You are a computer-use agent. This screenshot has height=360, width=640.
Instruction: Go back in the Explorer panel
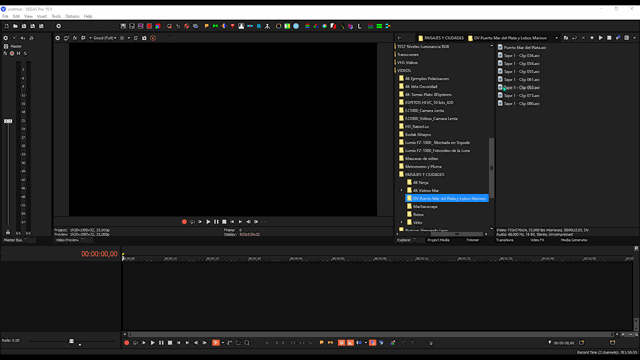pos(400,38)
